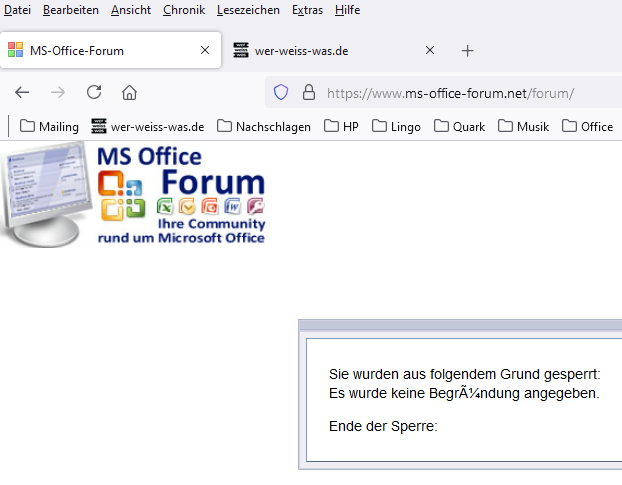Close the MS-Office-Forum tab
The image size is (622, 485).
tap(205, 50)
